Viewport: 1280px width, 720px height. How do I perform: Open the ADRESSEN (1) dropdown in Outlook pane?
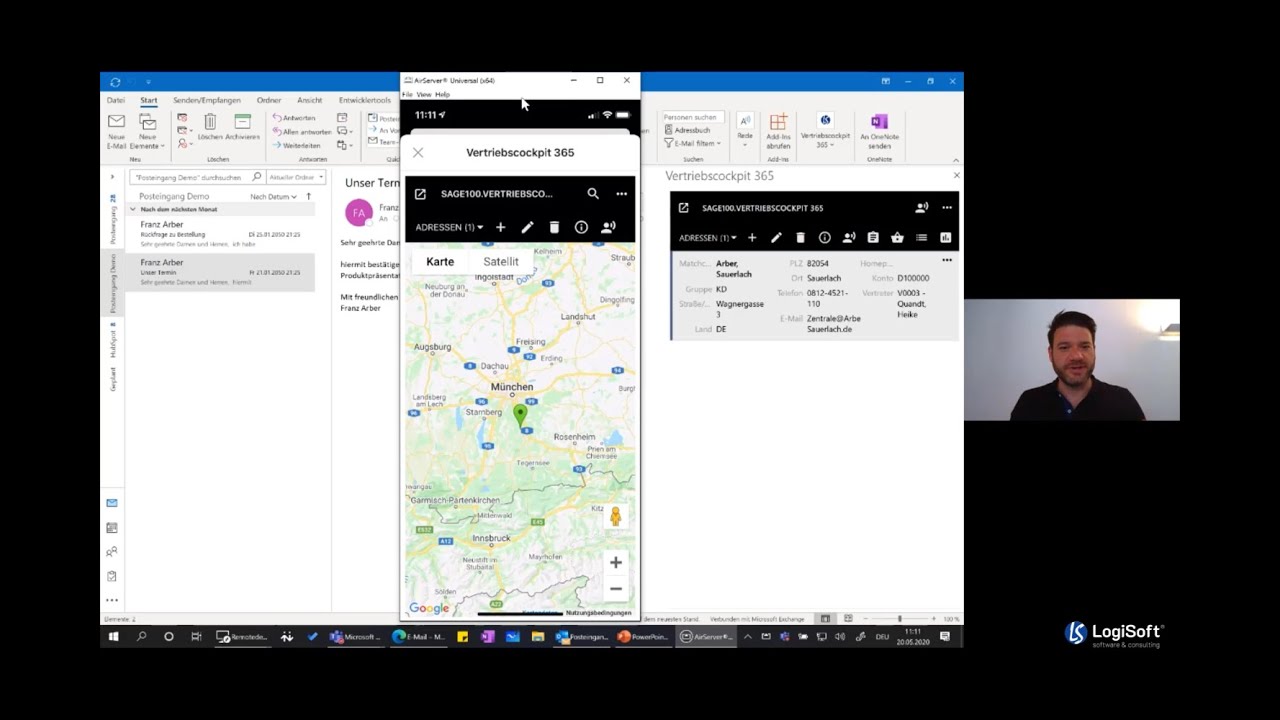pos(708,238)
